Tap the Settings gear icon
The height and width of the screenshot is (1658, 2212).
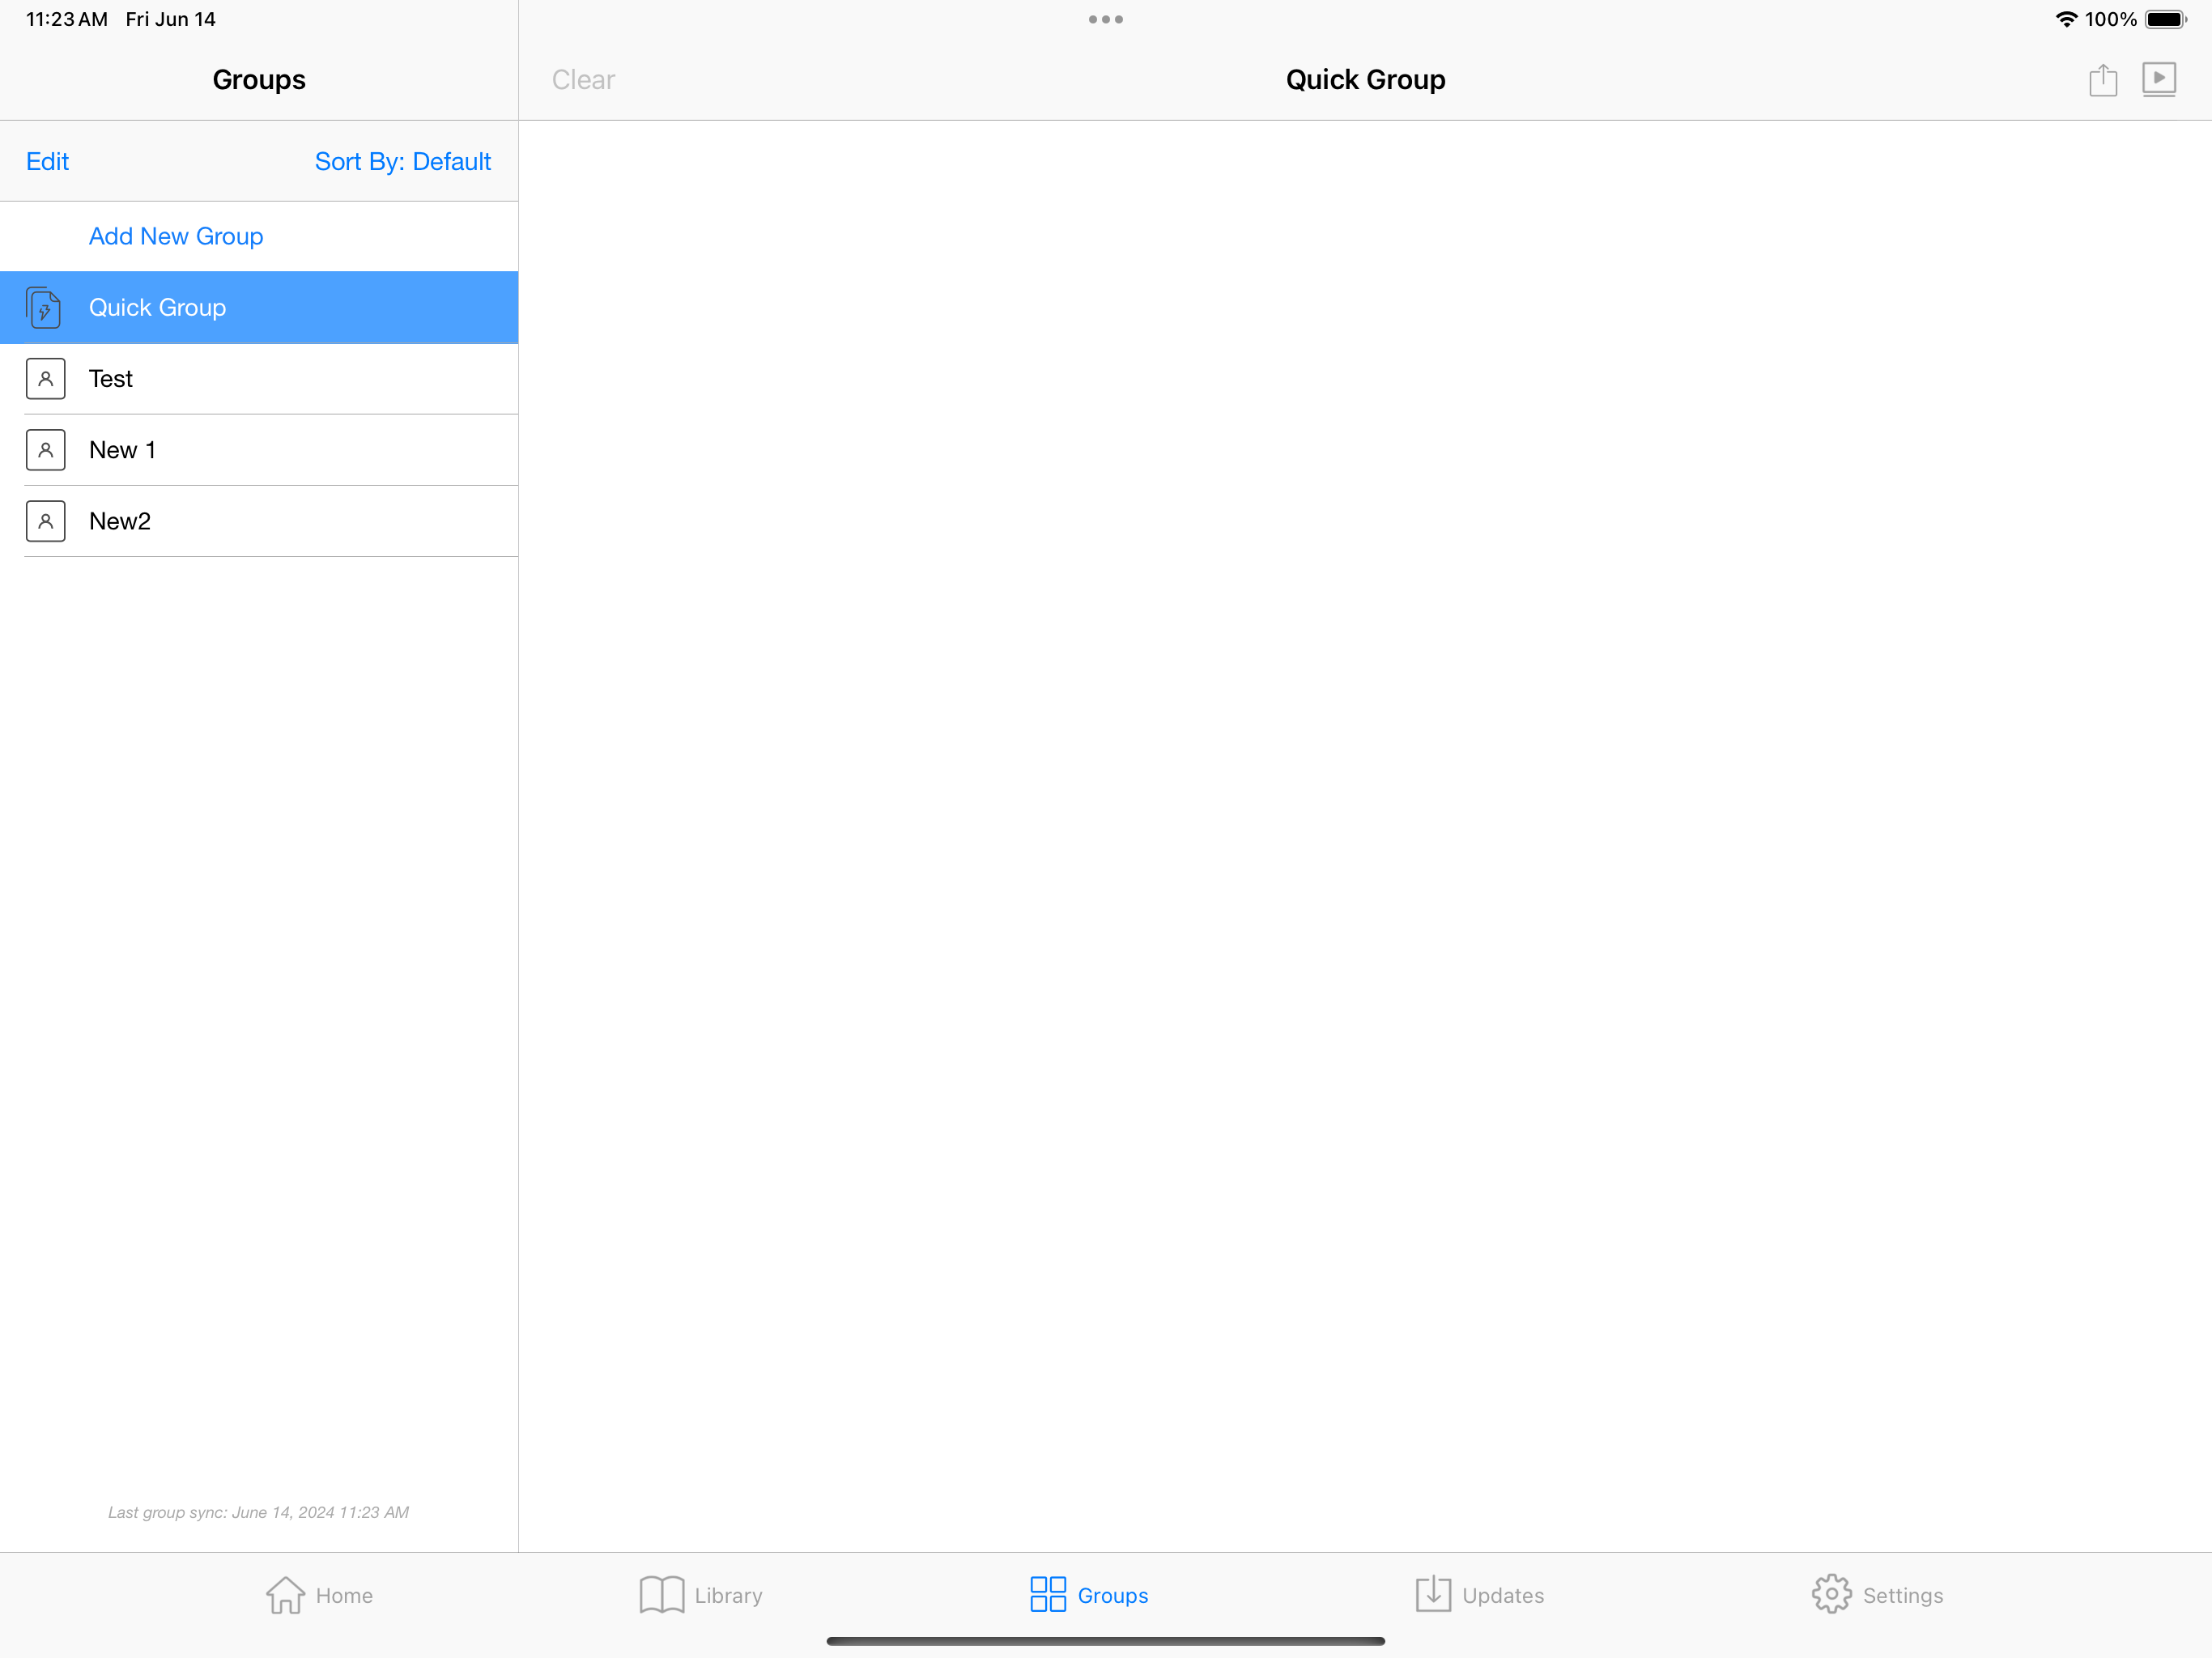point(1831,1594)
